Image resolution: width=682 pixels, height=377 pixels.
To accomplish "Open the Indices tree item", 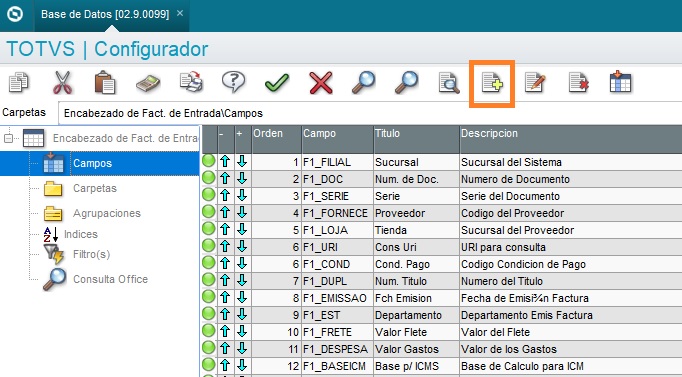I will (x=81, y=234).
